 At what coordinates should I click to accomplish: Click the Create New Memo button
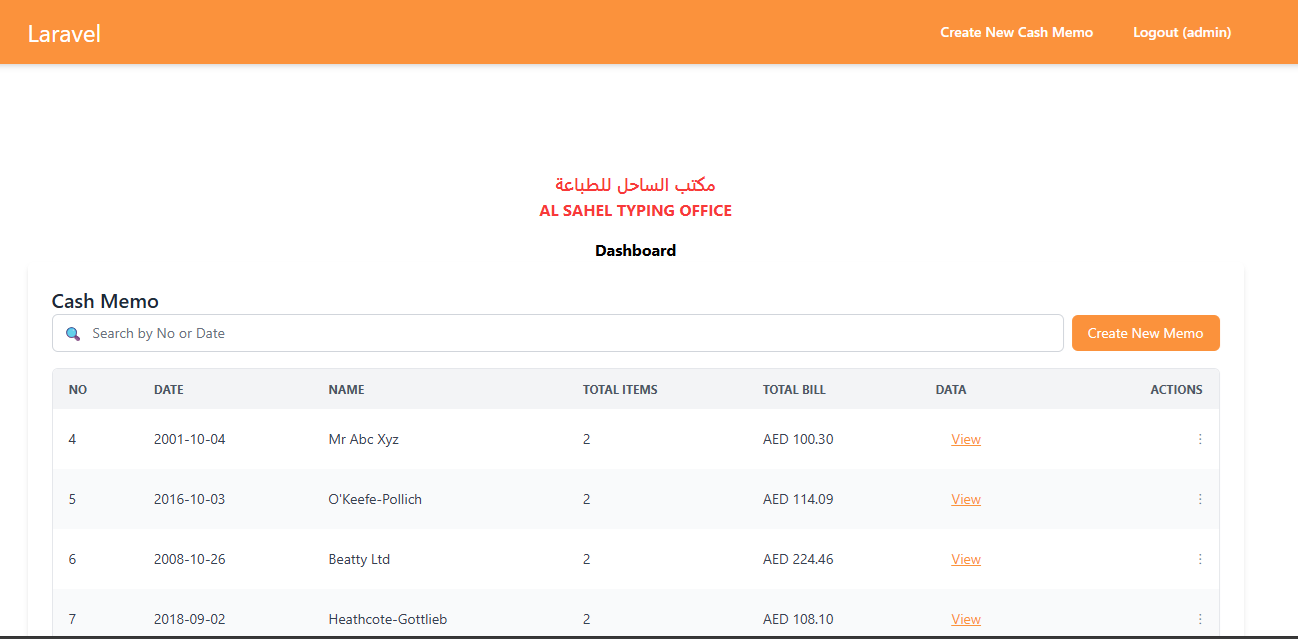[1145, 332]
